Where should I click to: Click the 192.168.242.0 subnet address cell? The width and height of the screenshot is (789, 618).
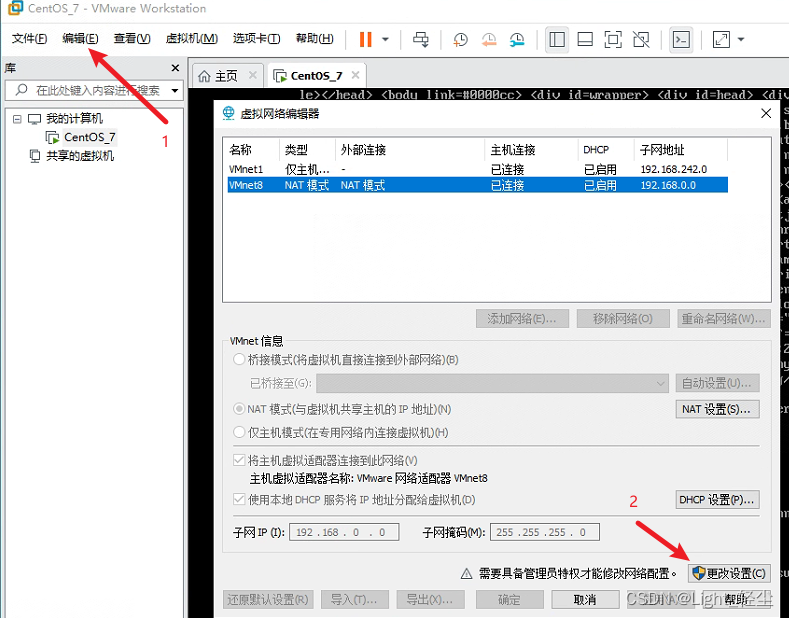(674, 170)
